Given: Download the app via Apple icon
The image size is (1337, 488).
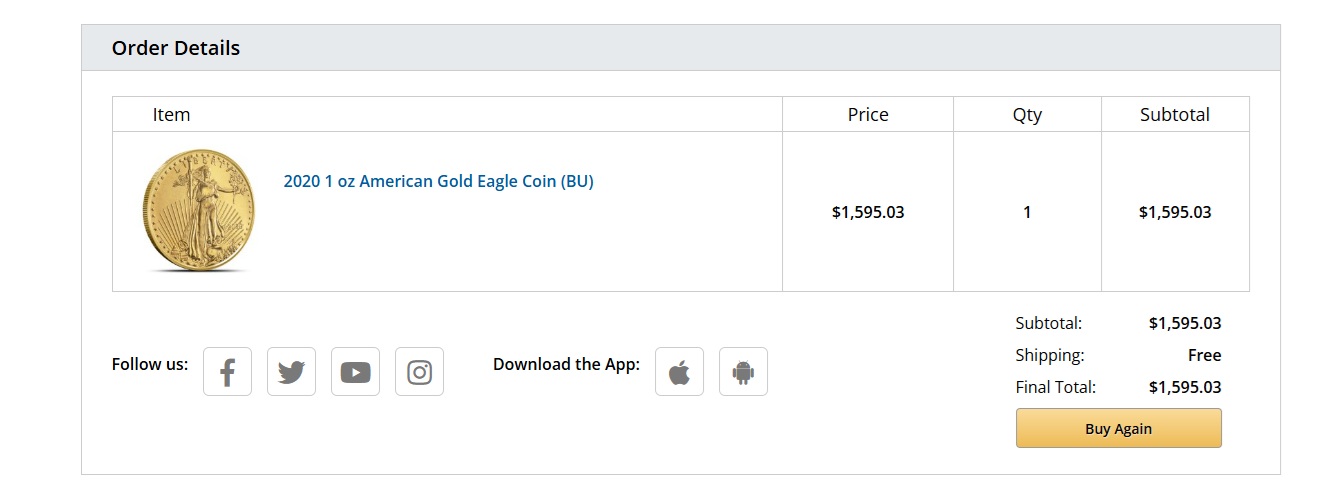Looking at the screenshot, I should click(x=679, y=372).
